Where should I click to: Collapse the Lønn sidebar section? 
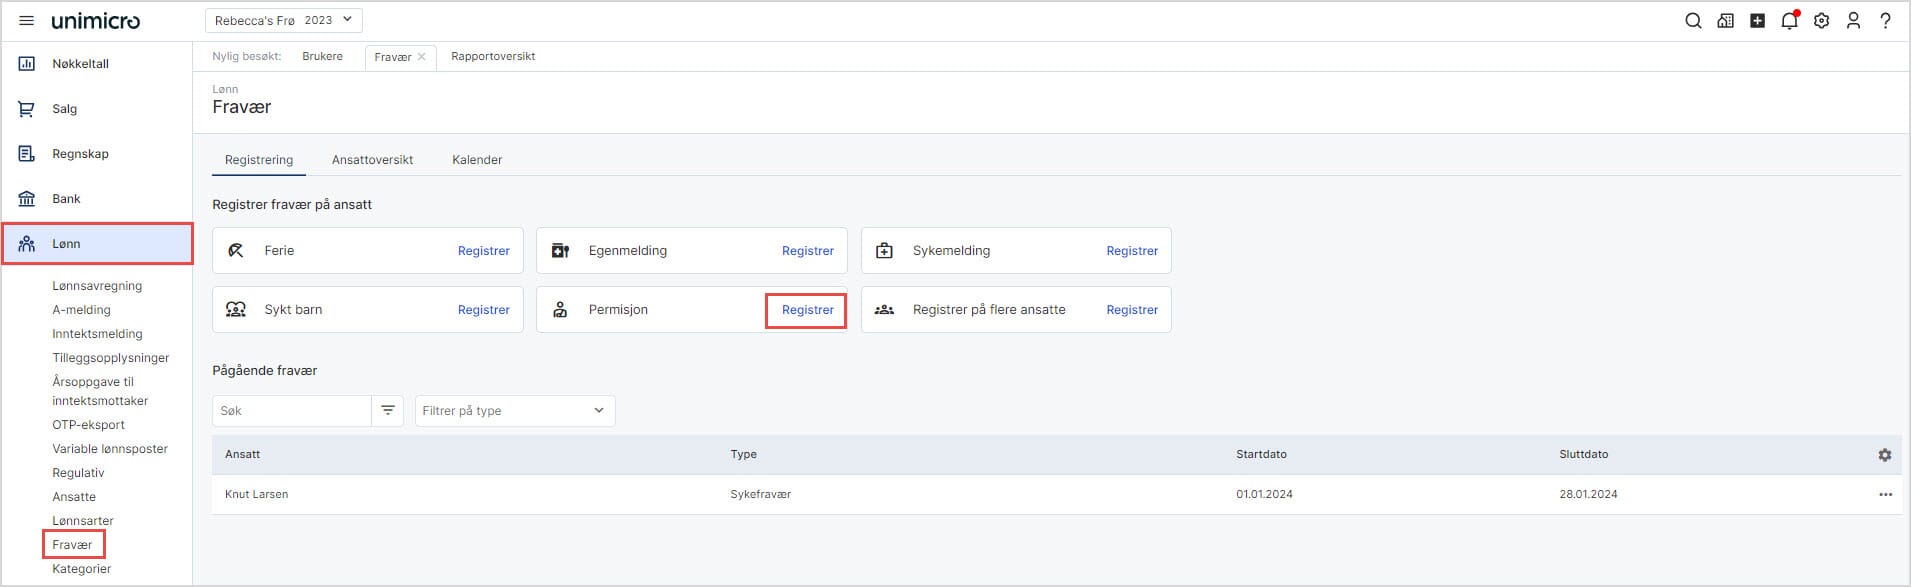(97, 244)
